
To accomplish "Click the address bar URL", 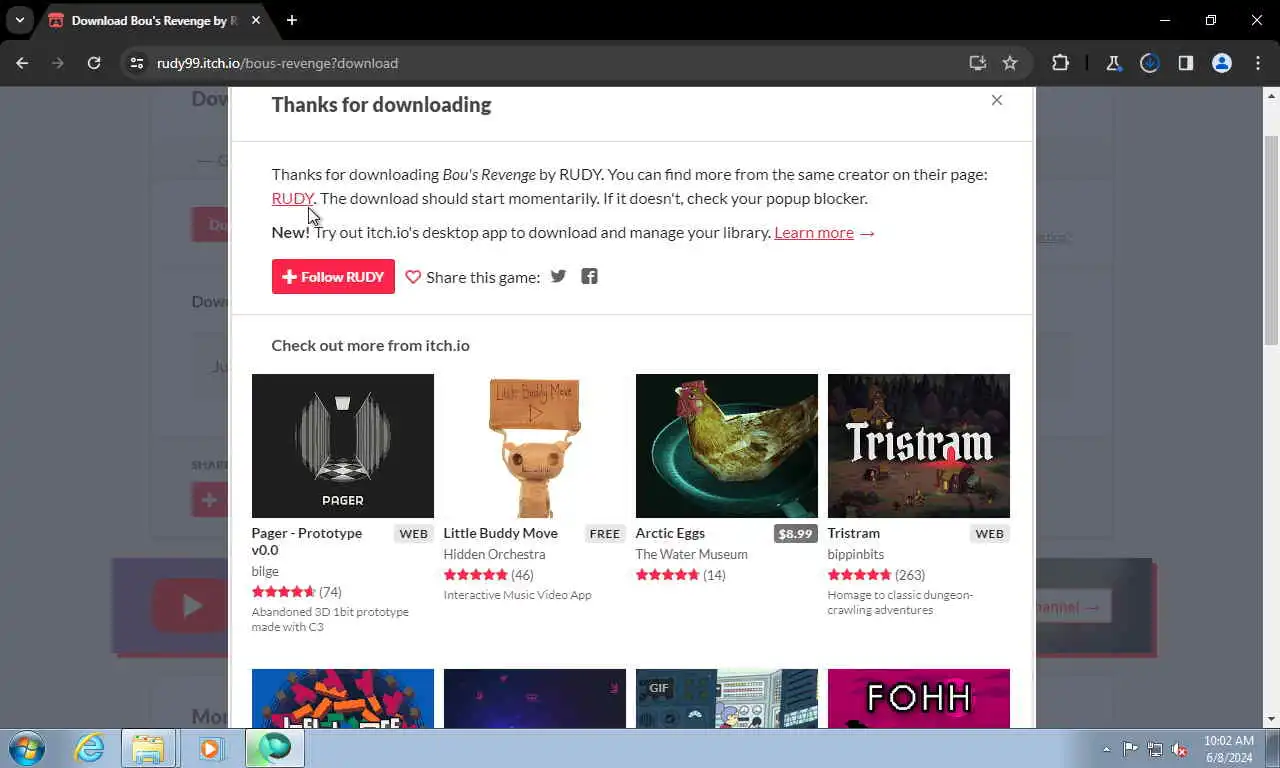I will pos(277,63).
